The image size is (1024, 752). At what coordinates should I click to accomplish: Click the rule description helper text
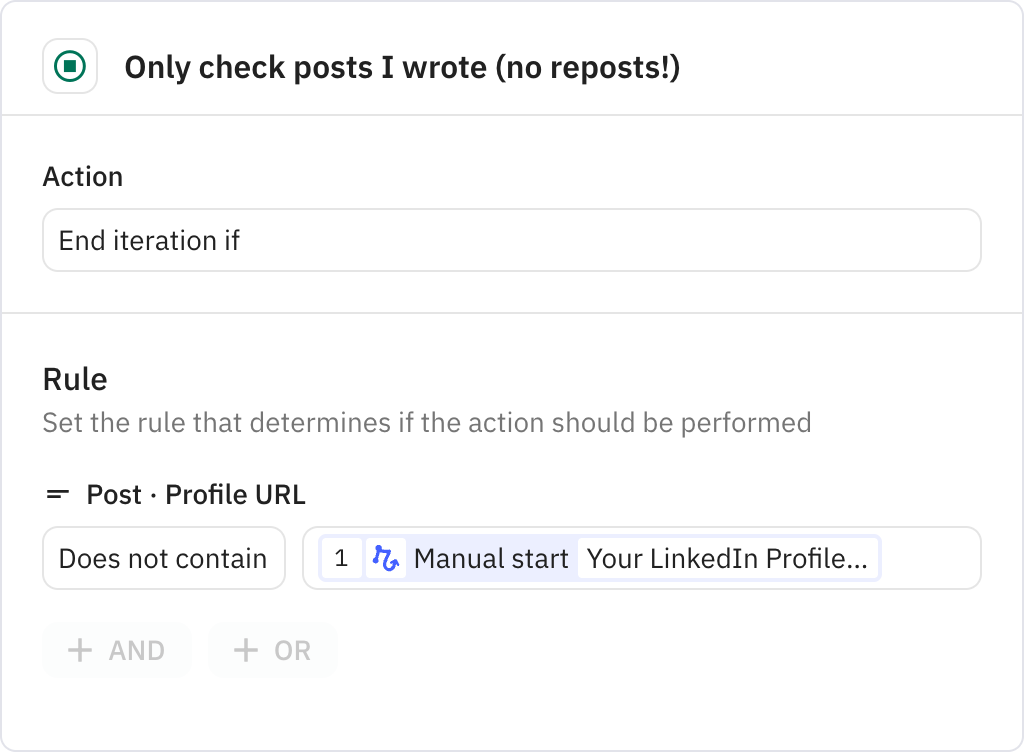pos(426,422)
